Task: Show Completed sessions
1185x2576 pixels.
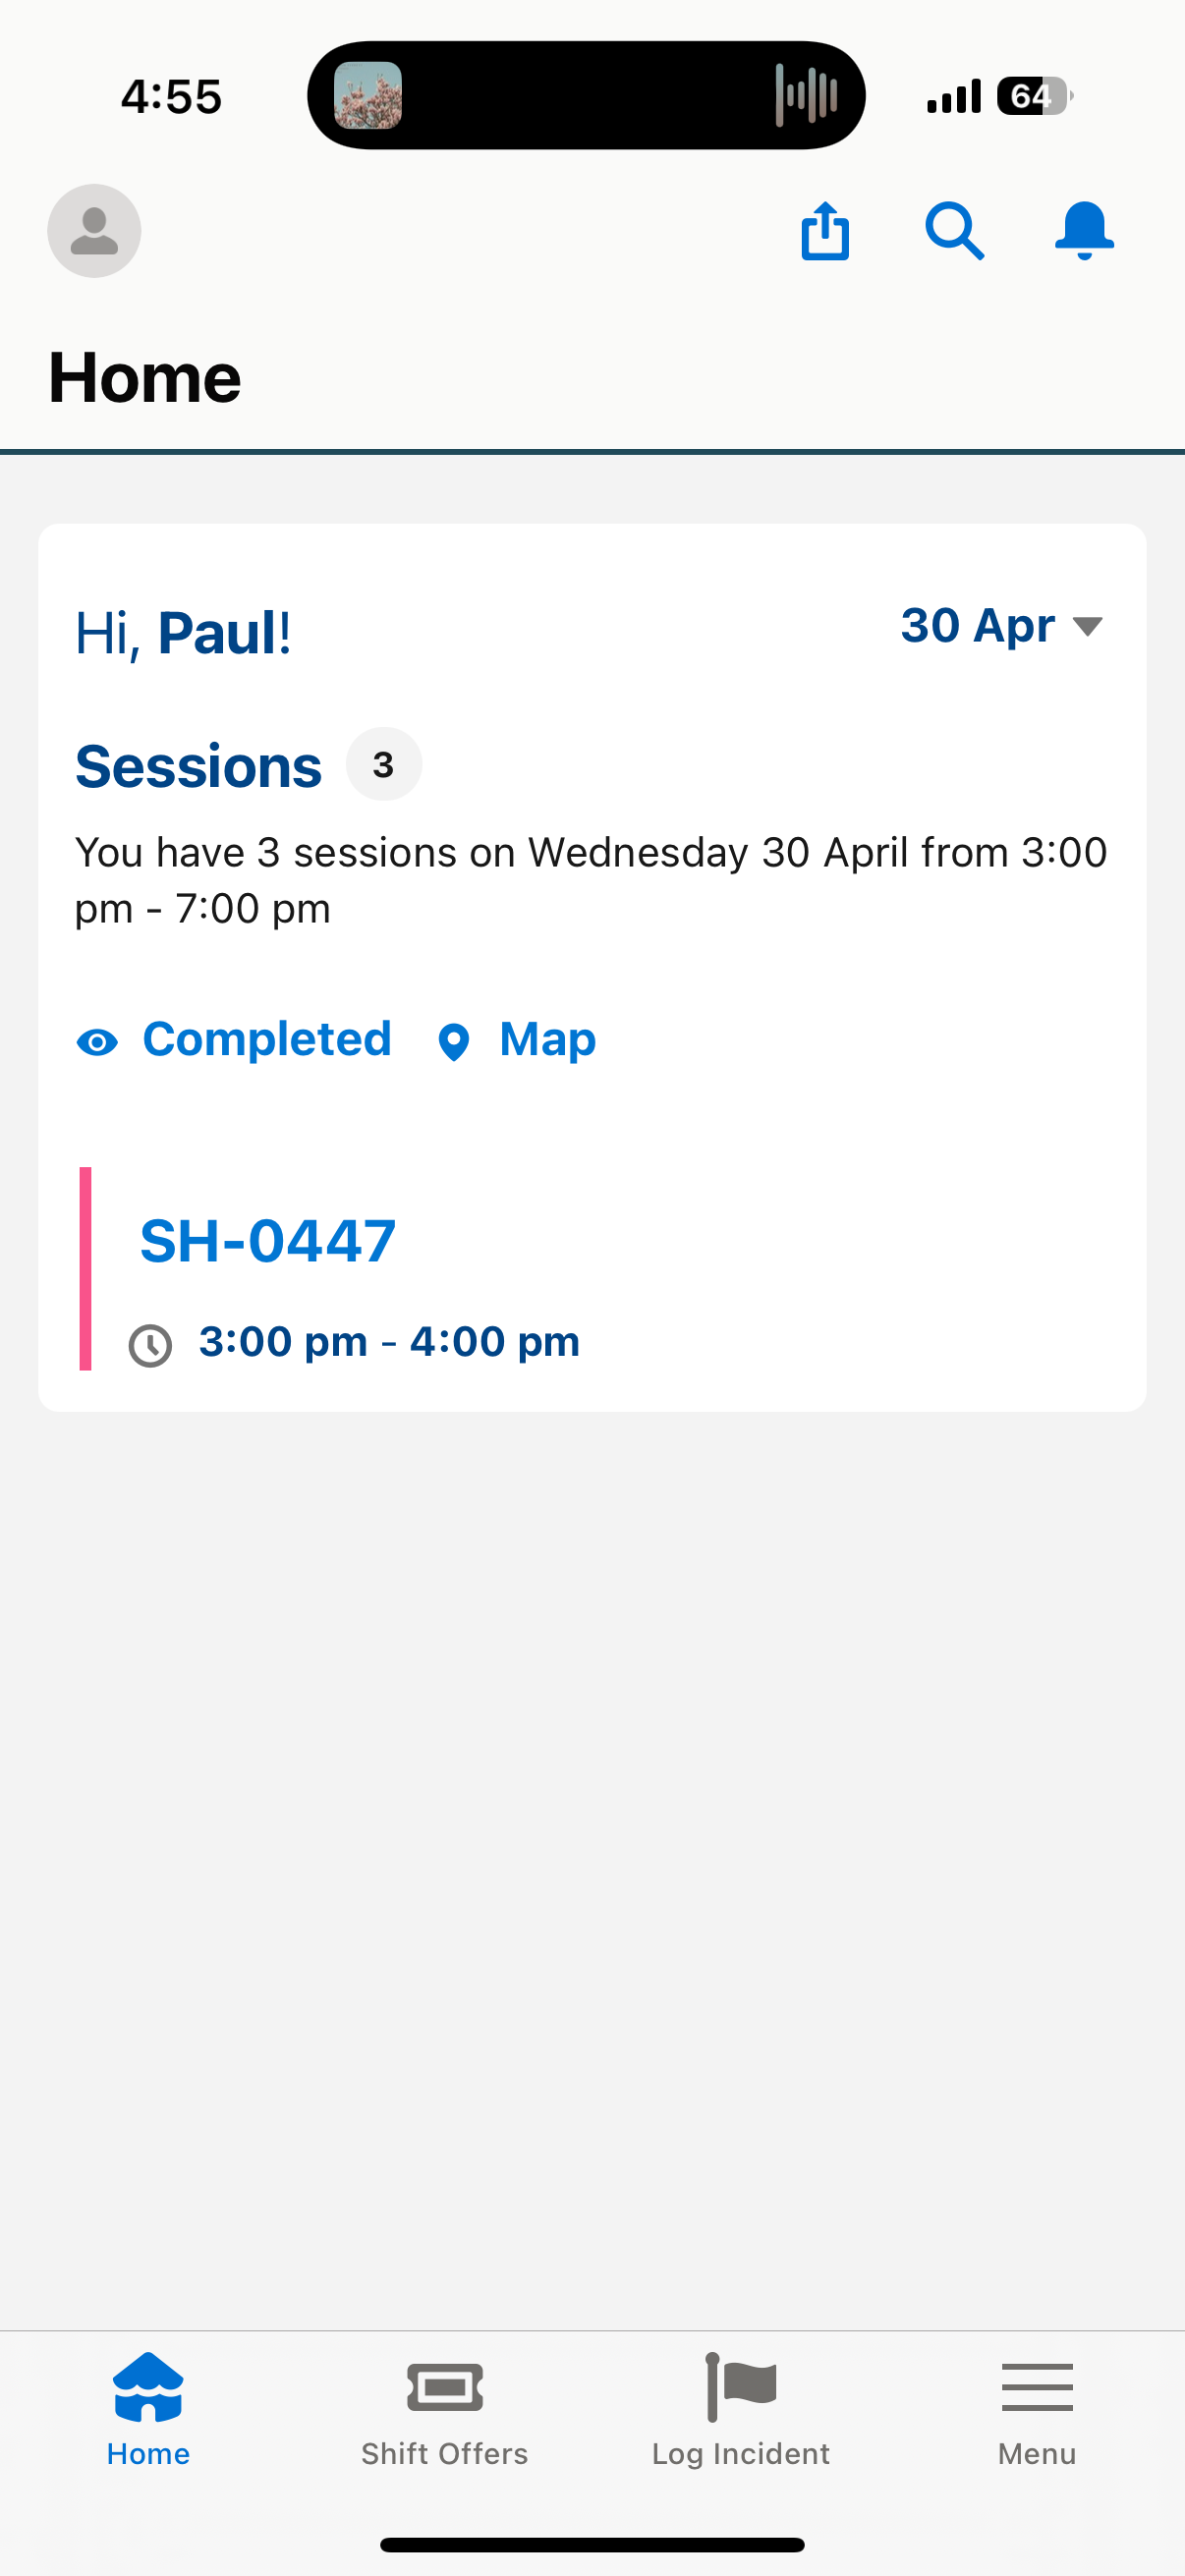Action: click(x=267, y=1040)
